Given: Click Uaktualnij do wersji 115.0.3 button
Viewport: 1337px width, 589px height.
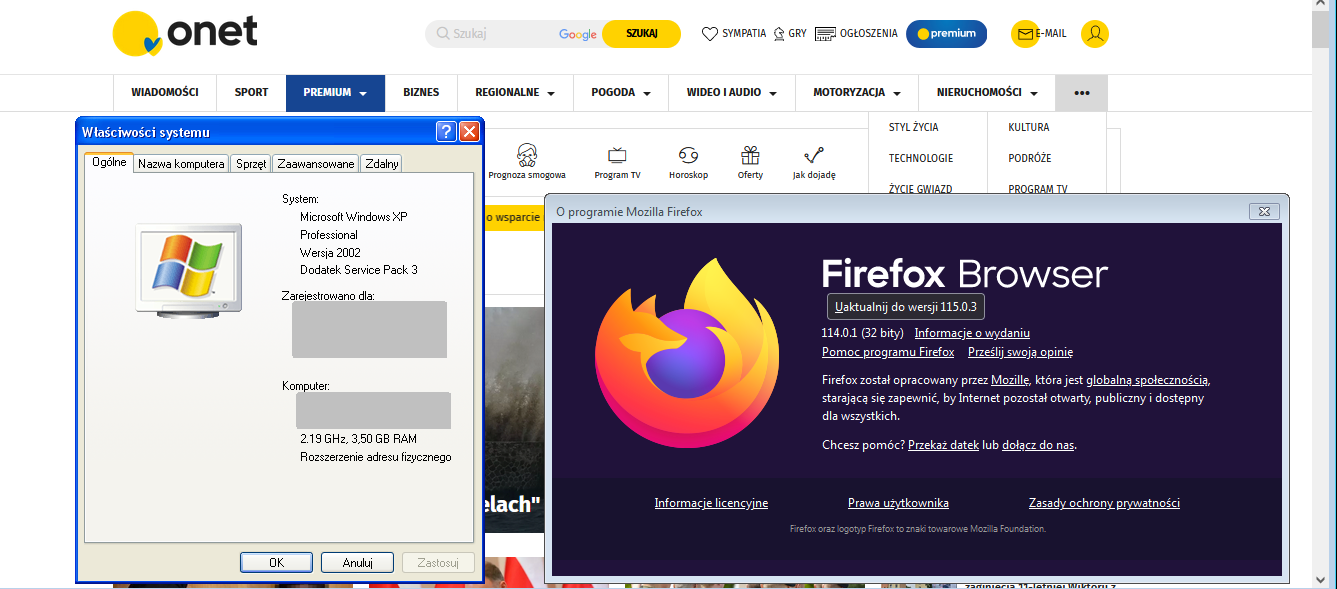Looking at the screenshot, I should tap(907, 307).
